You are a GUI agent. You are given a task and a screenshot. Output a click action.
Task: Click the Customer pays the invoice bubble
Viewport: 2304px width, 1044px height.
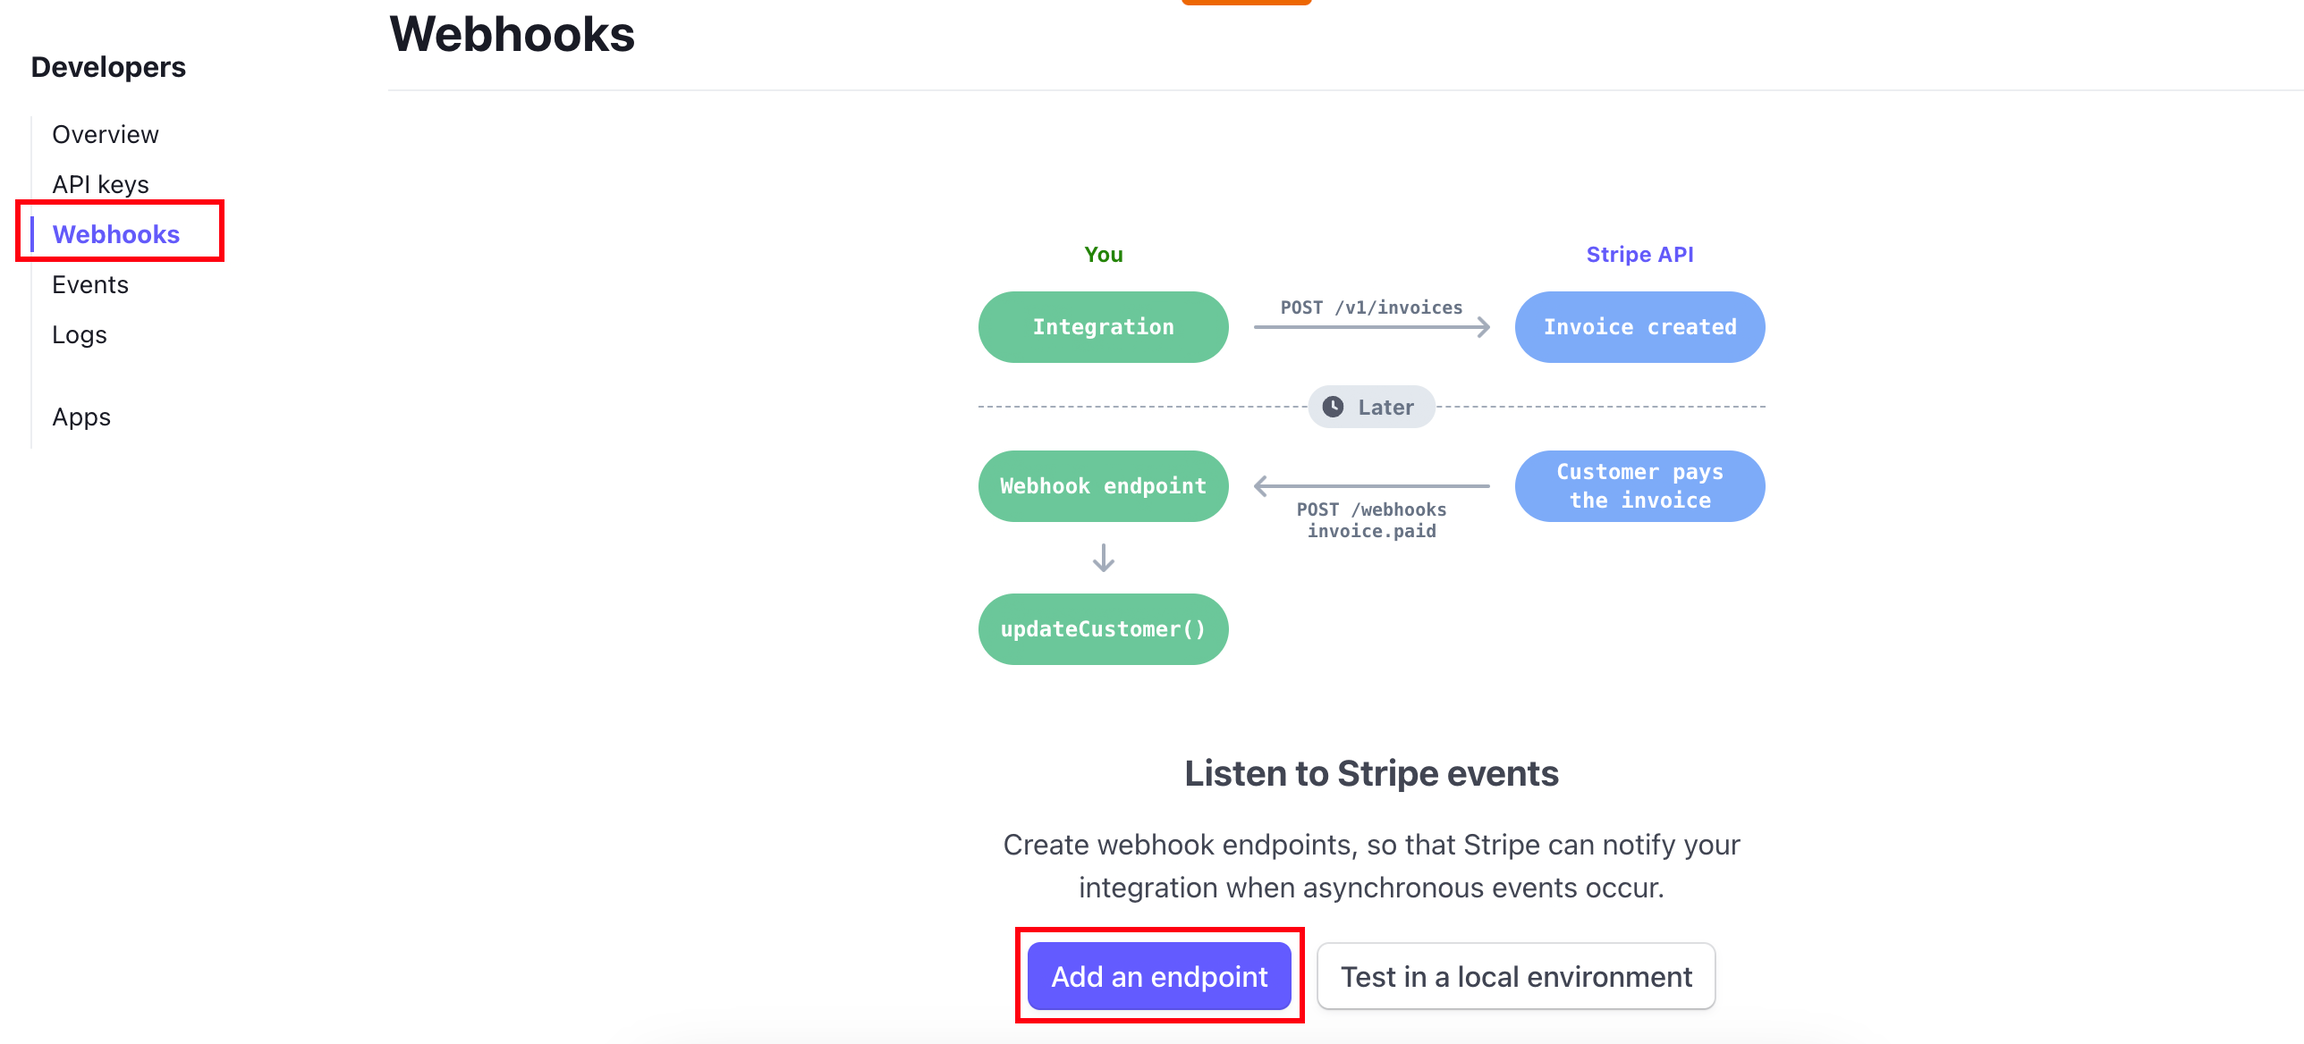[1640, 486]
